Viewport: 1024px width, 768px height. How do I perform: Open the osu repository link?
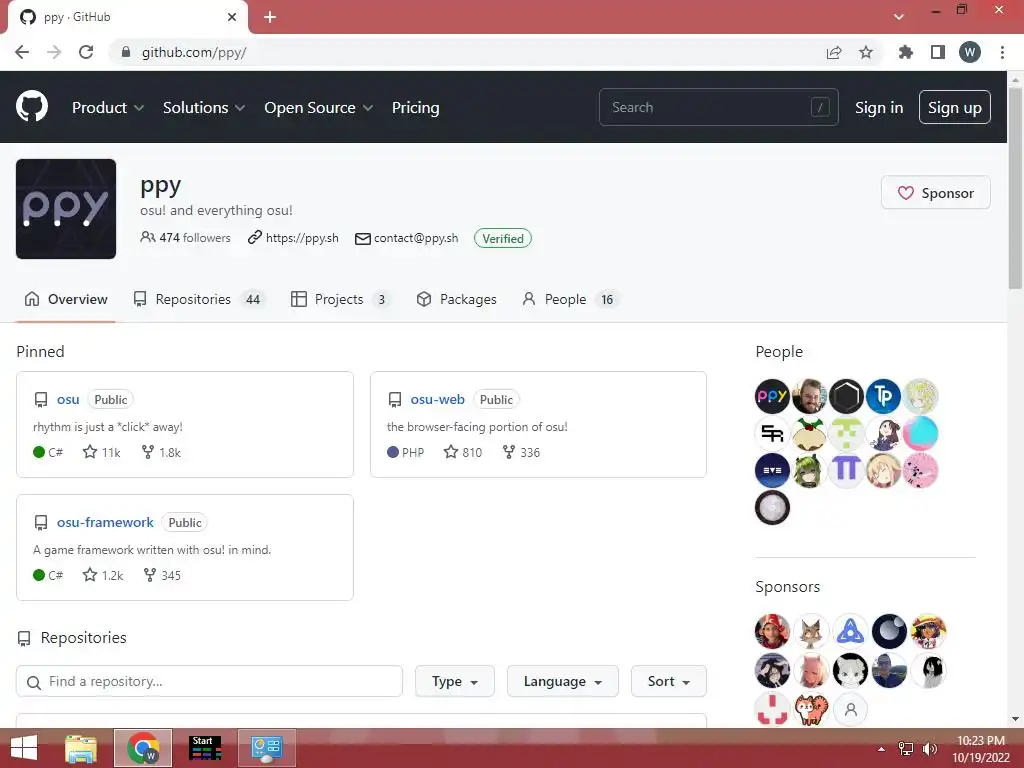pos(68,399)
